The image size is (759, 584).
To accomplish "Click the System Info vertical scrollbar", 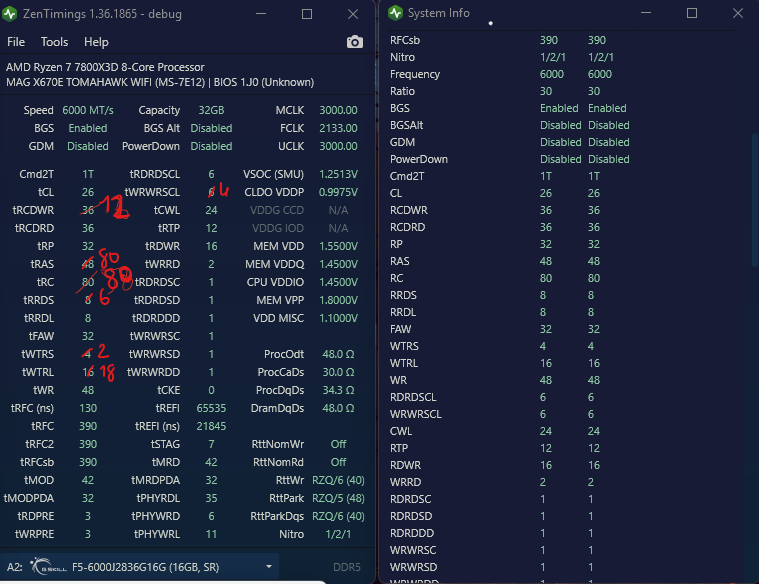I will click(755, 199).
